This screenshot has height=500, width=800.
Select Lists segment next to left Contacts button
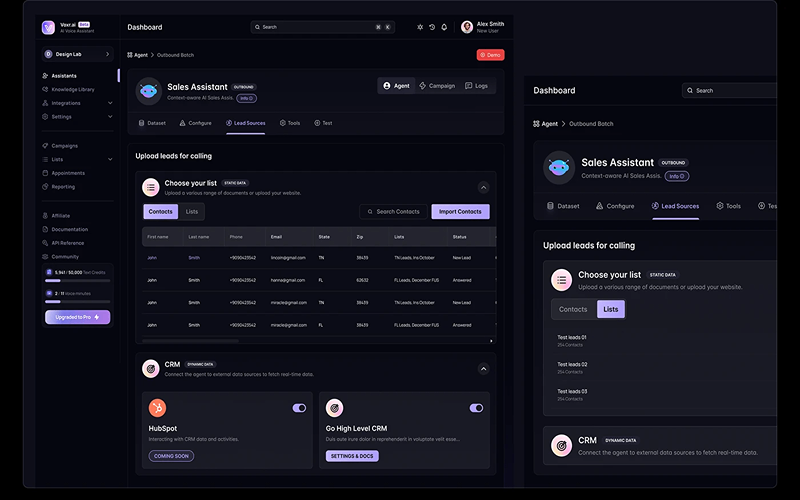point(192,212)
